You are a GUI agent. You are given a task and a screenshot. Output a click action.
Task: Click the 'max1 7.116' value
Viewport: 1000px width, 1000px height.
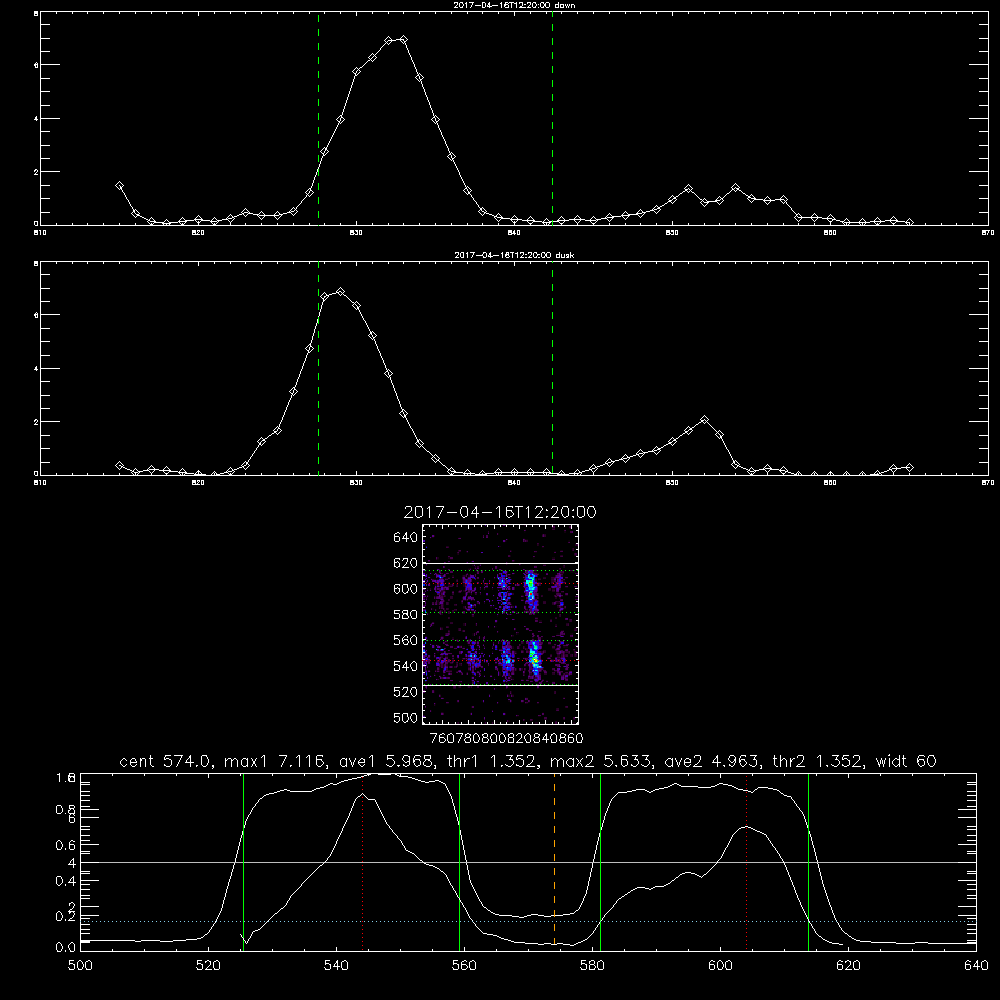click(x=274, y=761)
